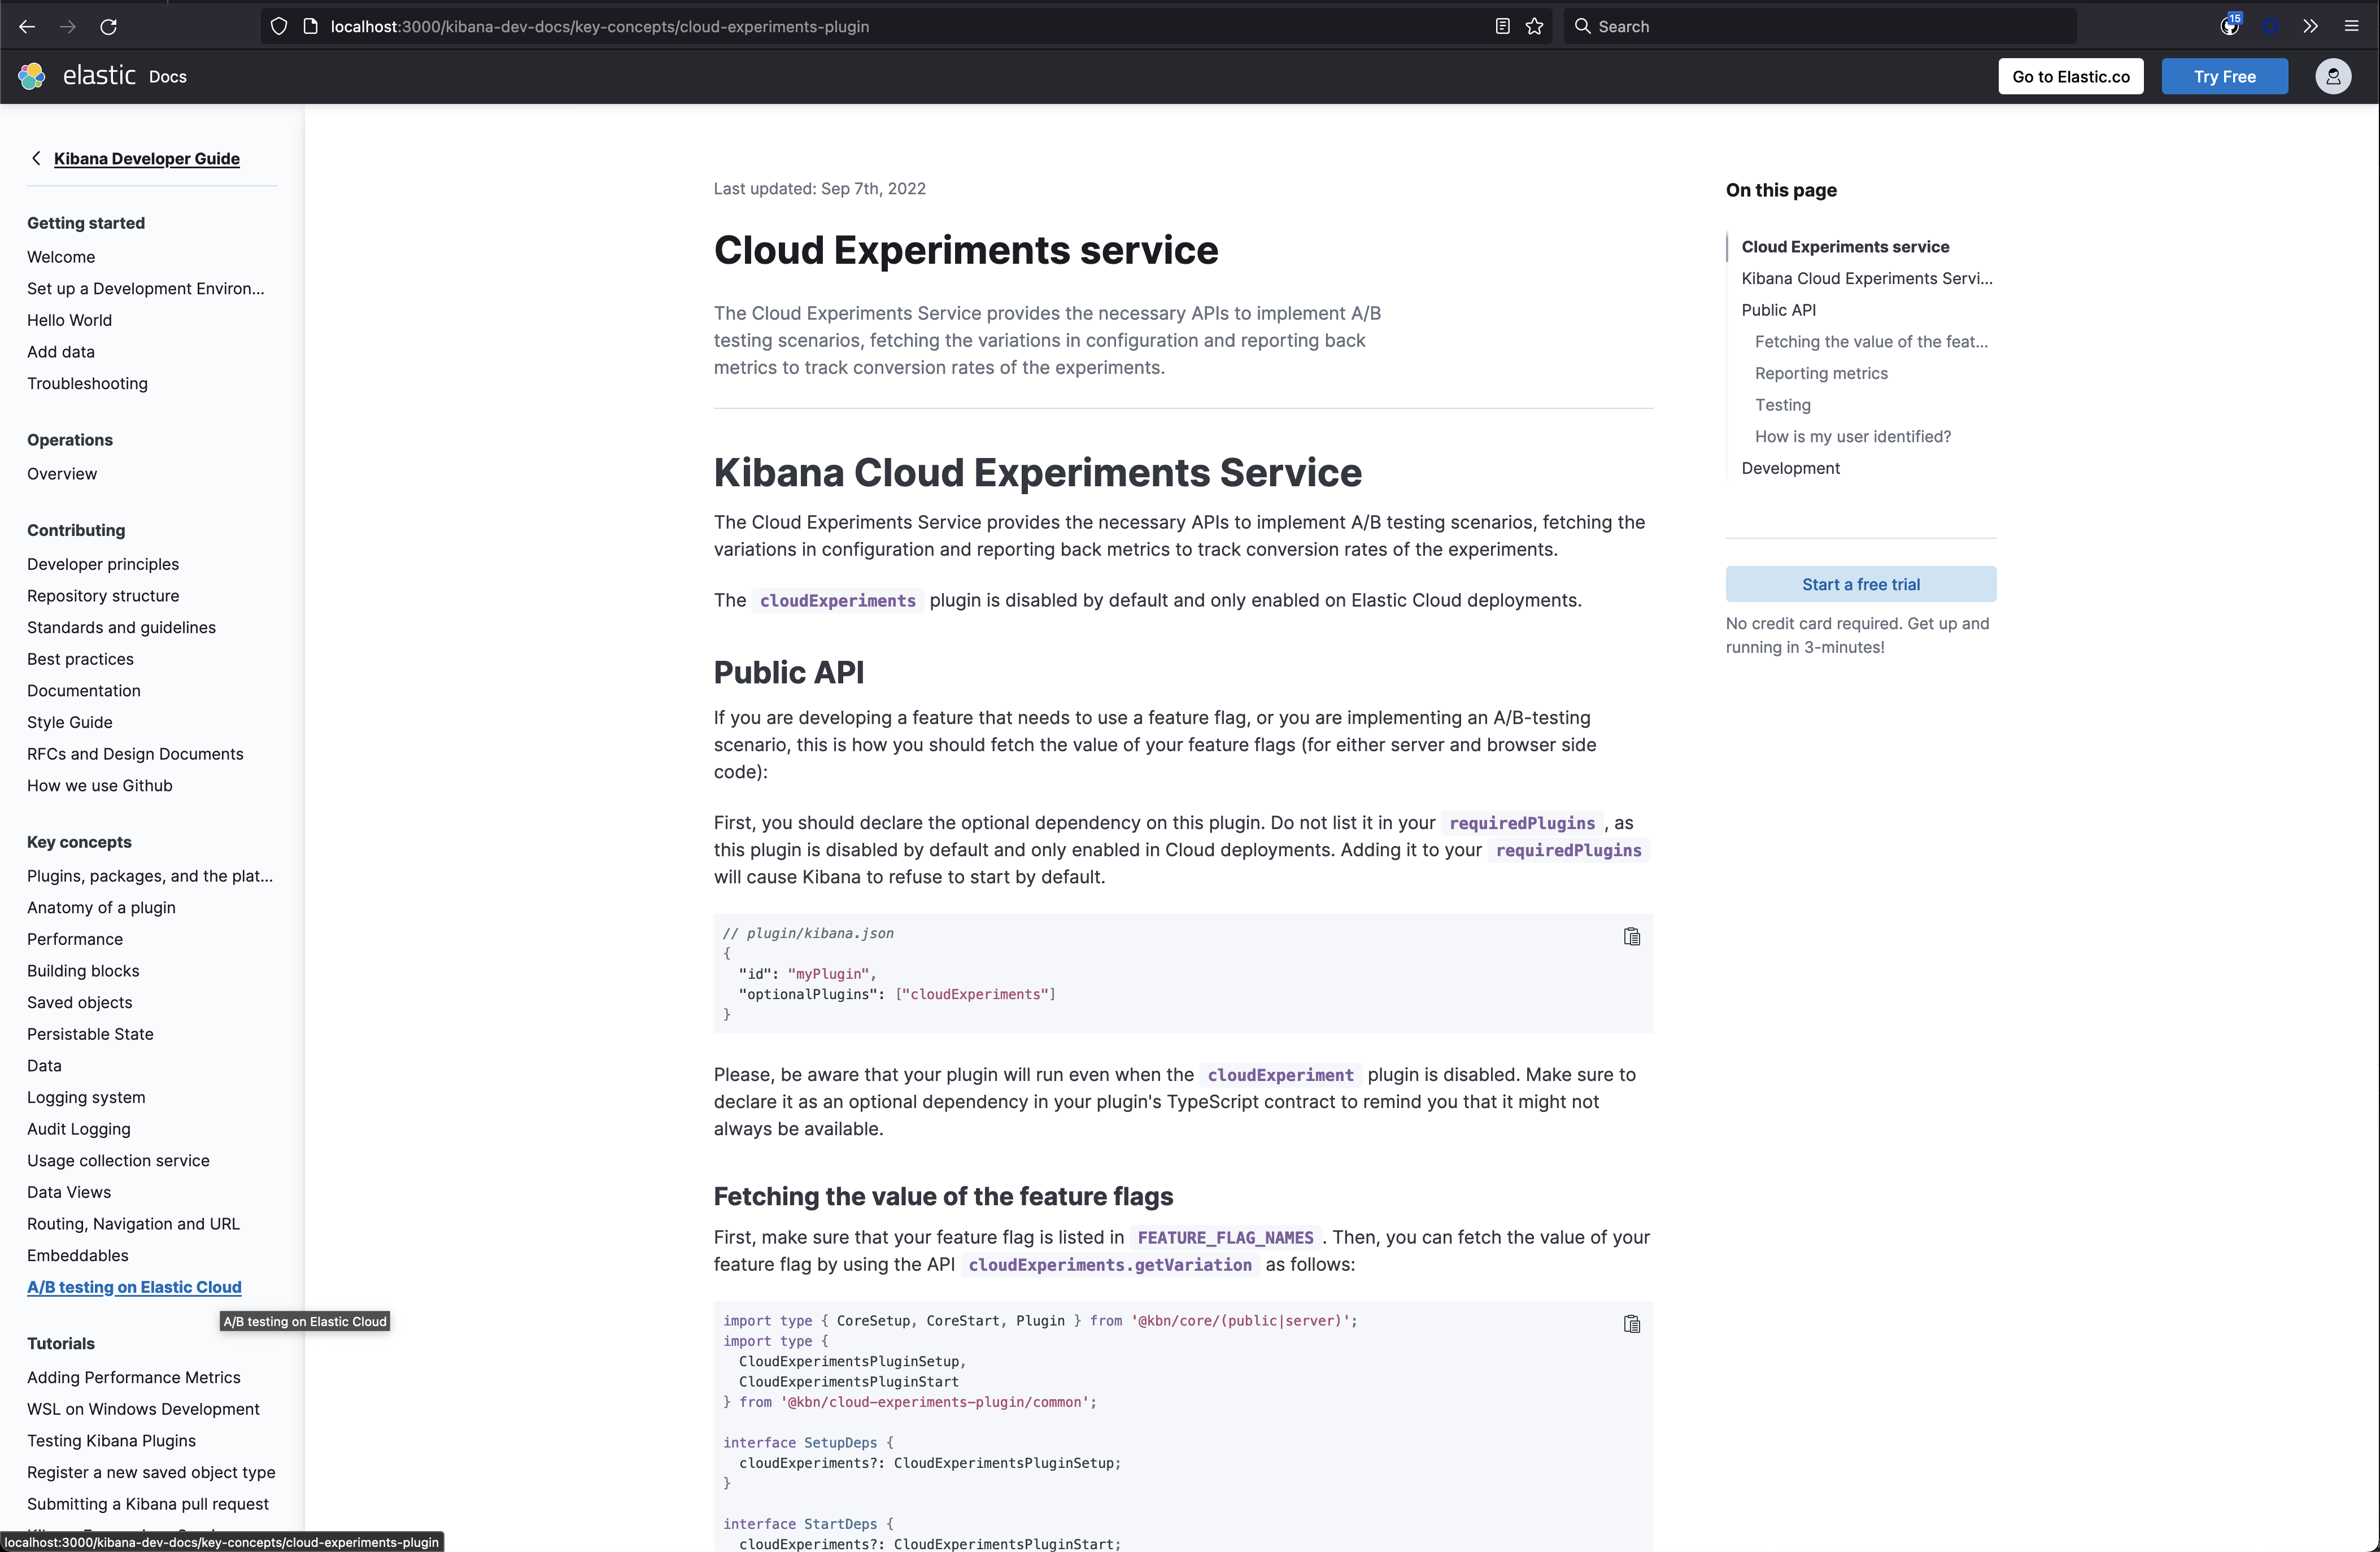Open WSL on Windows Development tutorial

coord(143,1409)
